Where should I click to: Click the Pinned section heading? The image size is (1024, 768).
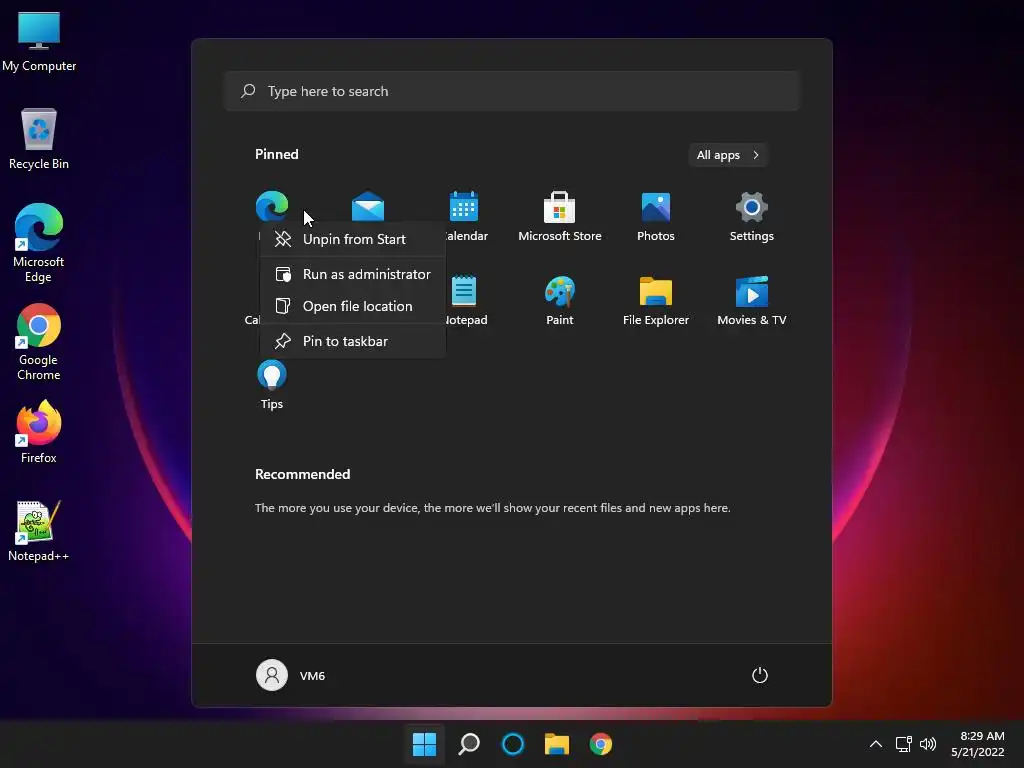pos(277,154)
